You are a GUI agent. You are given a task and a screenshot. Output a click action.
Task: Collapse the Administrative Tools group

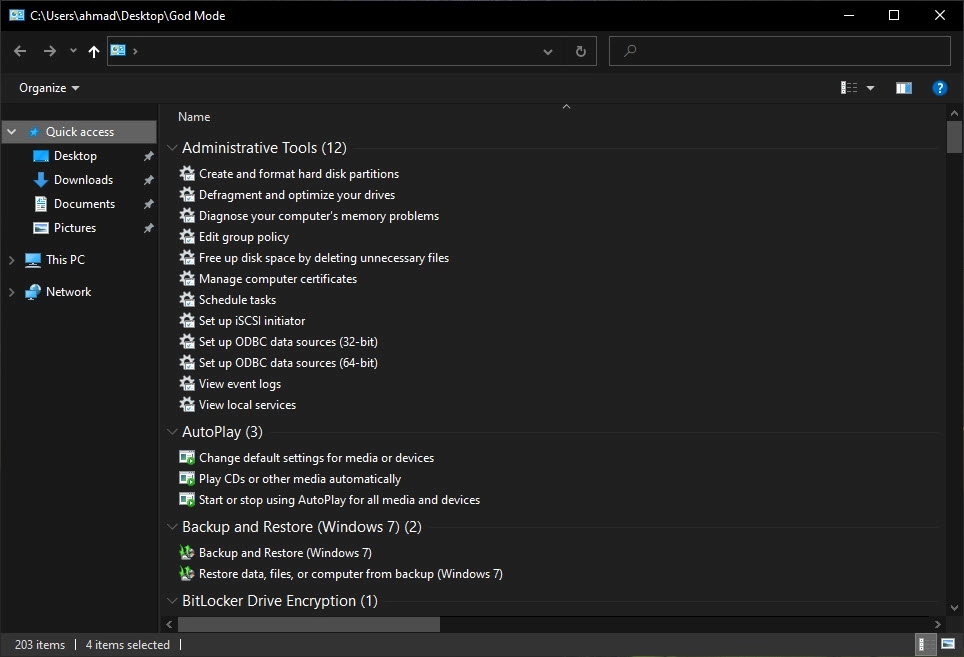172,148
